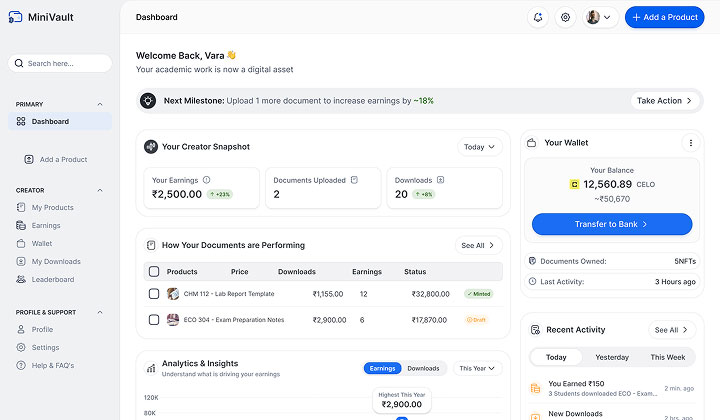Screen dimensions: 720x420
Task: Open the settings gear icon in header
Action: [x=565, y=17]
